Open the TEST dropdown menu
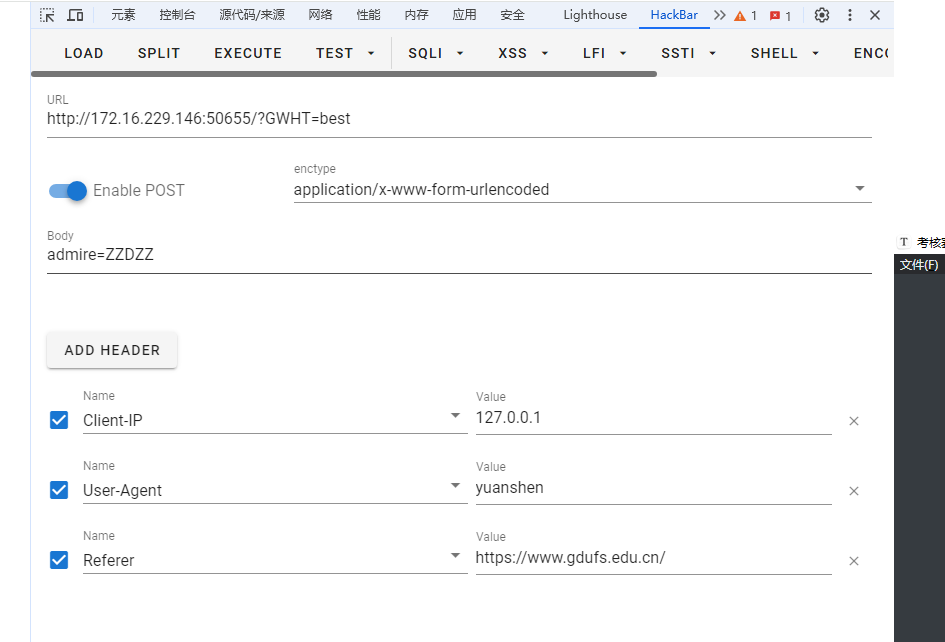The image size is (945, 642). tap(345, 54)
